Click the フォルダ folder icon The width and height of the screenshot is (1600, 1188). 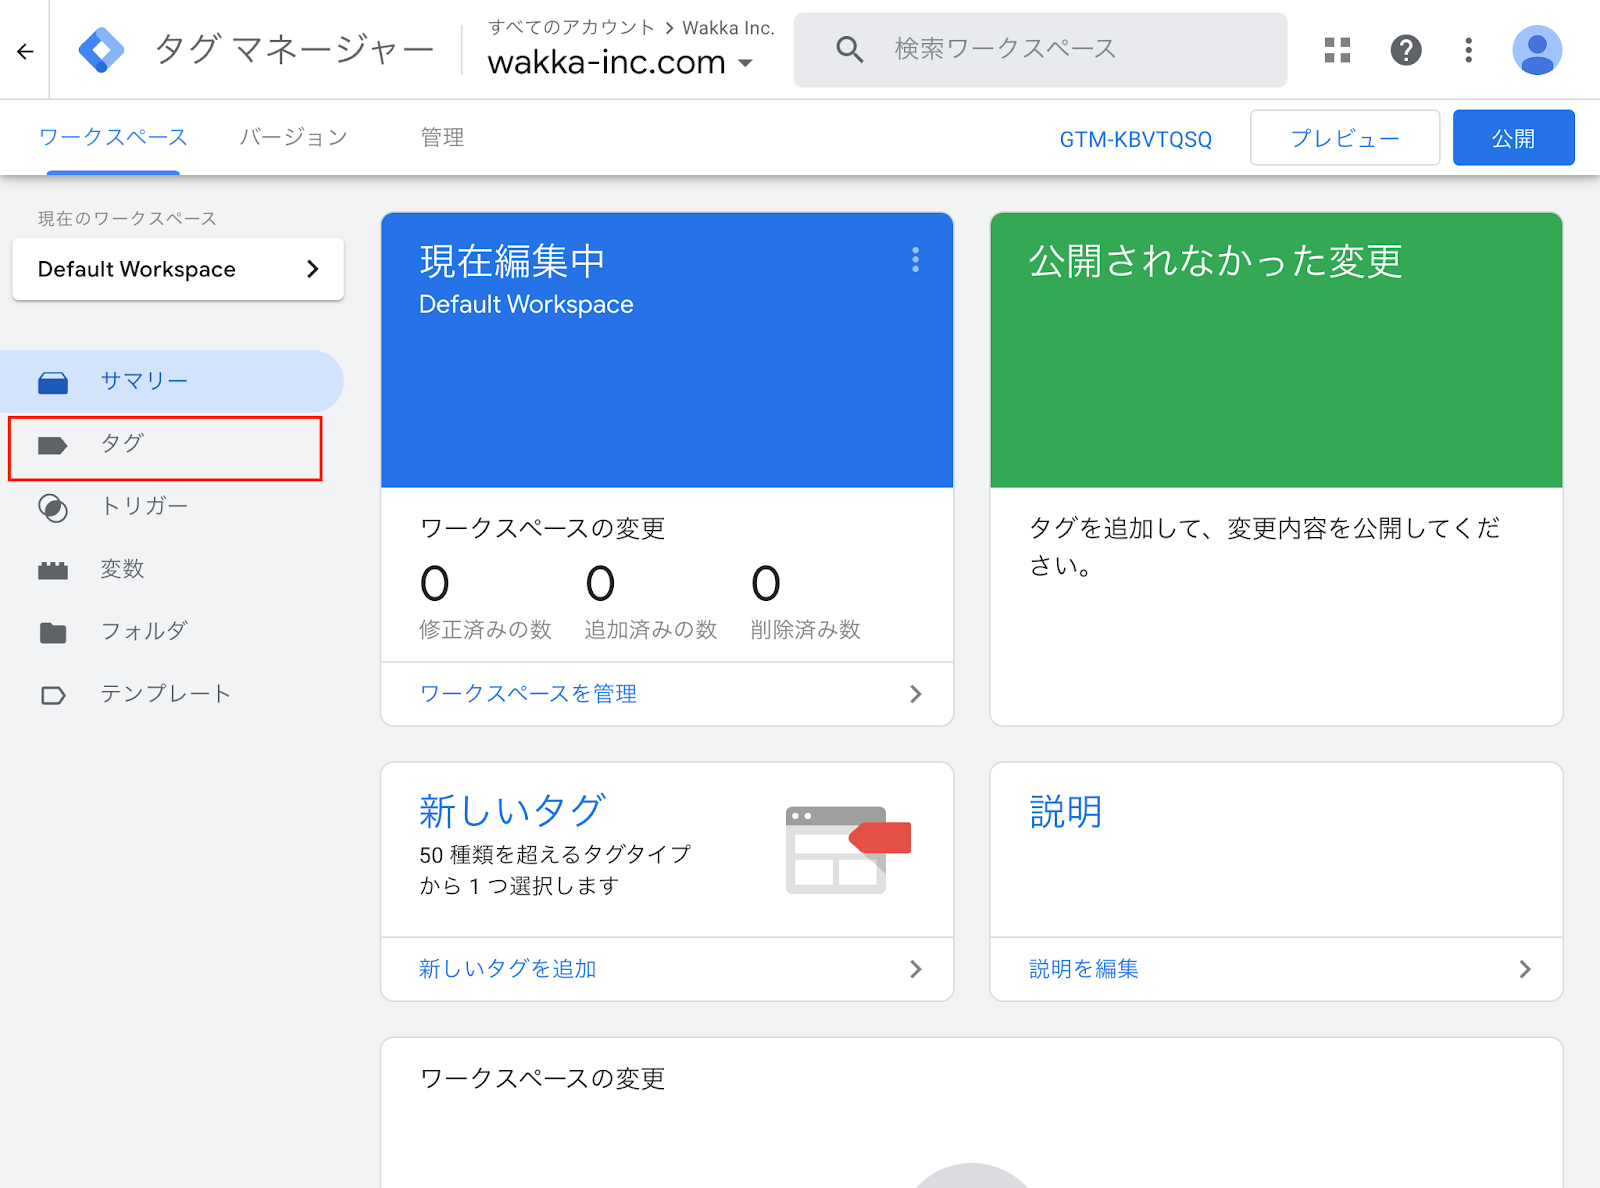tap(53, 632)
